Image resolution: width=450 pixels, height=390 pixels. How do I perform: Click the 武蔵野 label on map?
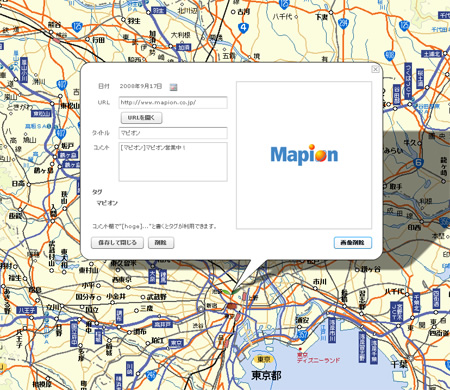pyautogui.click(x=156, y=297)
